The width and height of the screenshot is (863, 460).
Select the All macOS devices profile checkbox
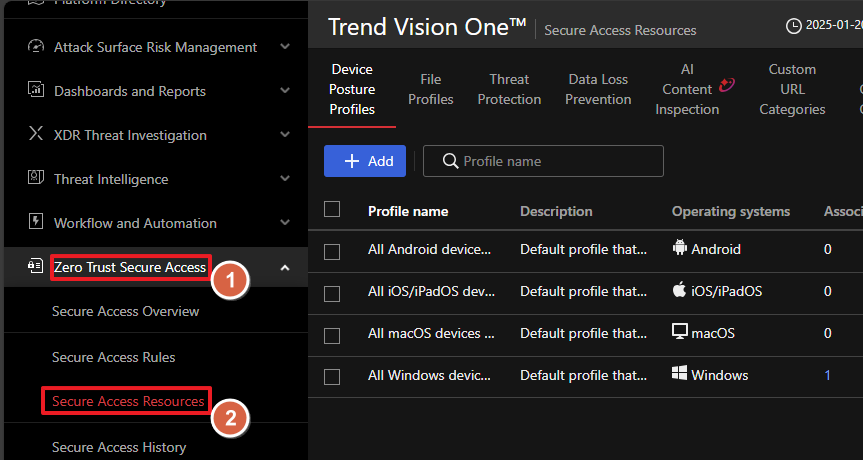tap(332, 334)
